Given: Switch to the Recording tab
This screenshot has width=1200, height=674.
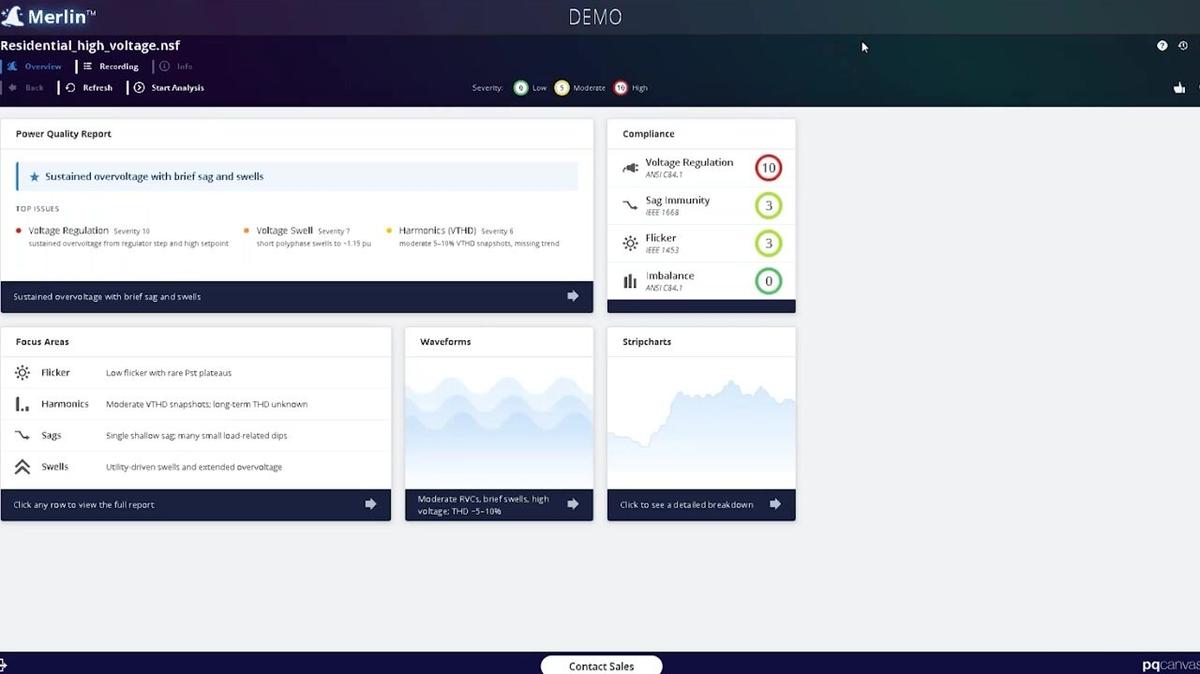Looking at the screenshot, I should coord(113,66).
